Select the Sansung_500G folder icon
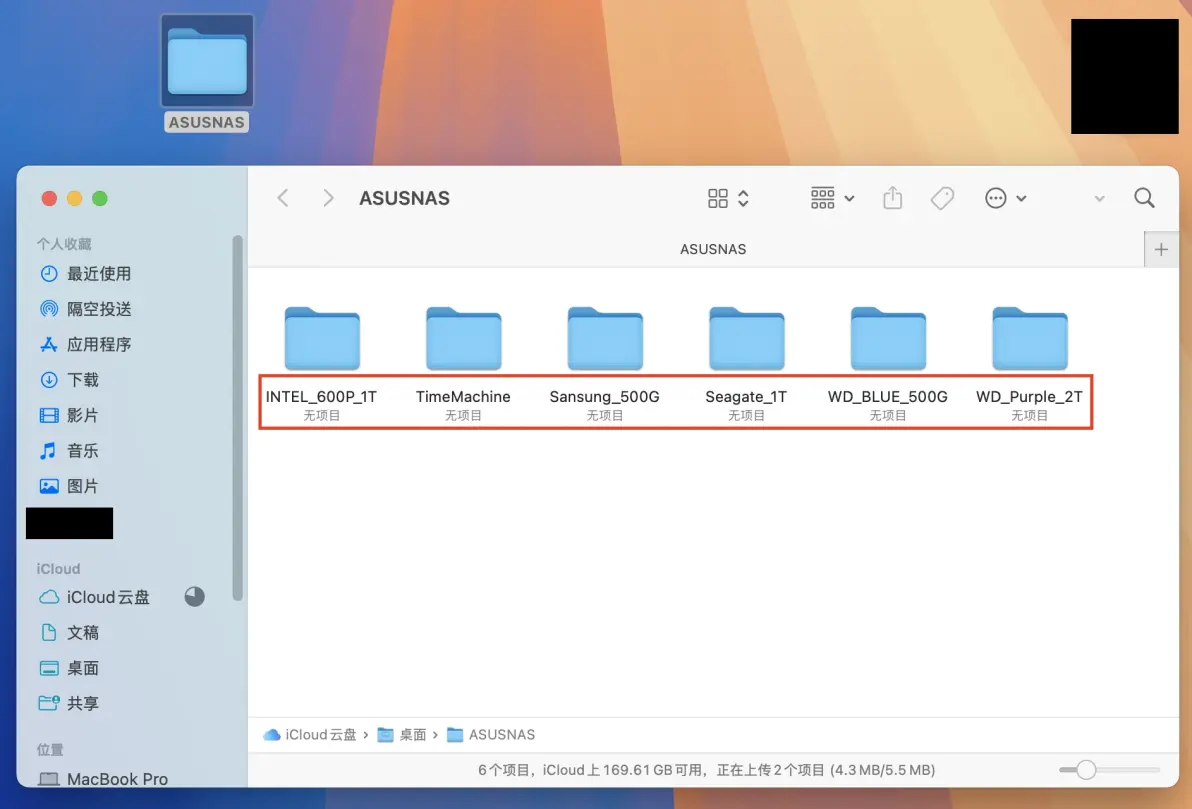Viewport: 1192px width, 809px height. tap(605, 338)
